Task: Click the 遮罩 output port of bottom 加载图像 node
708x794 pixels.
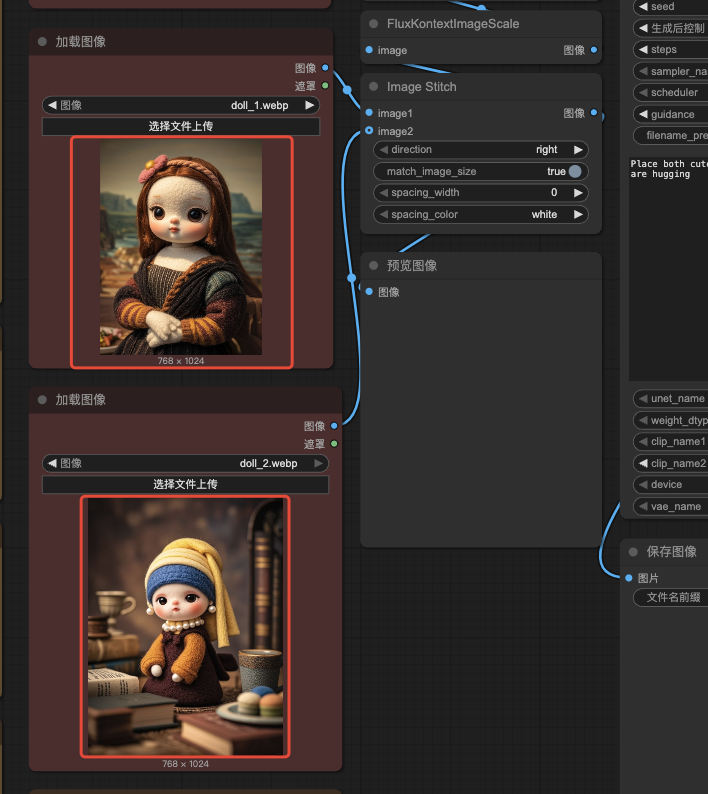Action: pyautogui.click(x=334, y=444)
